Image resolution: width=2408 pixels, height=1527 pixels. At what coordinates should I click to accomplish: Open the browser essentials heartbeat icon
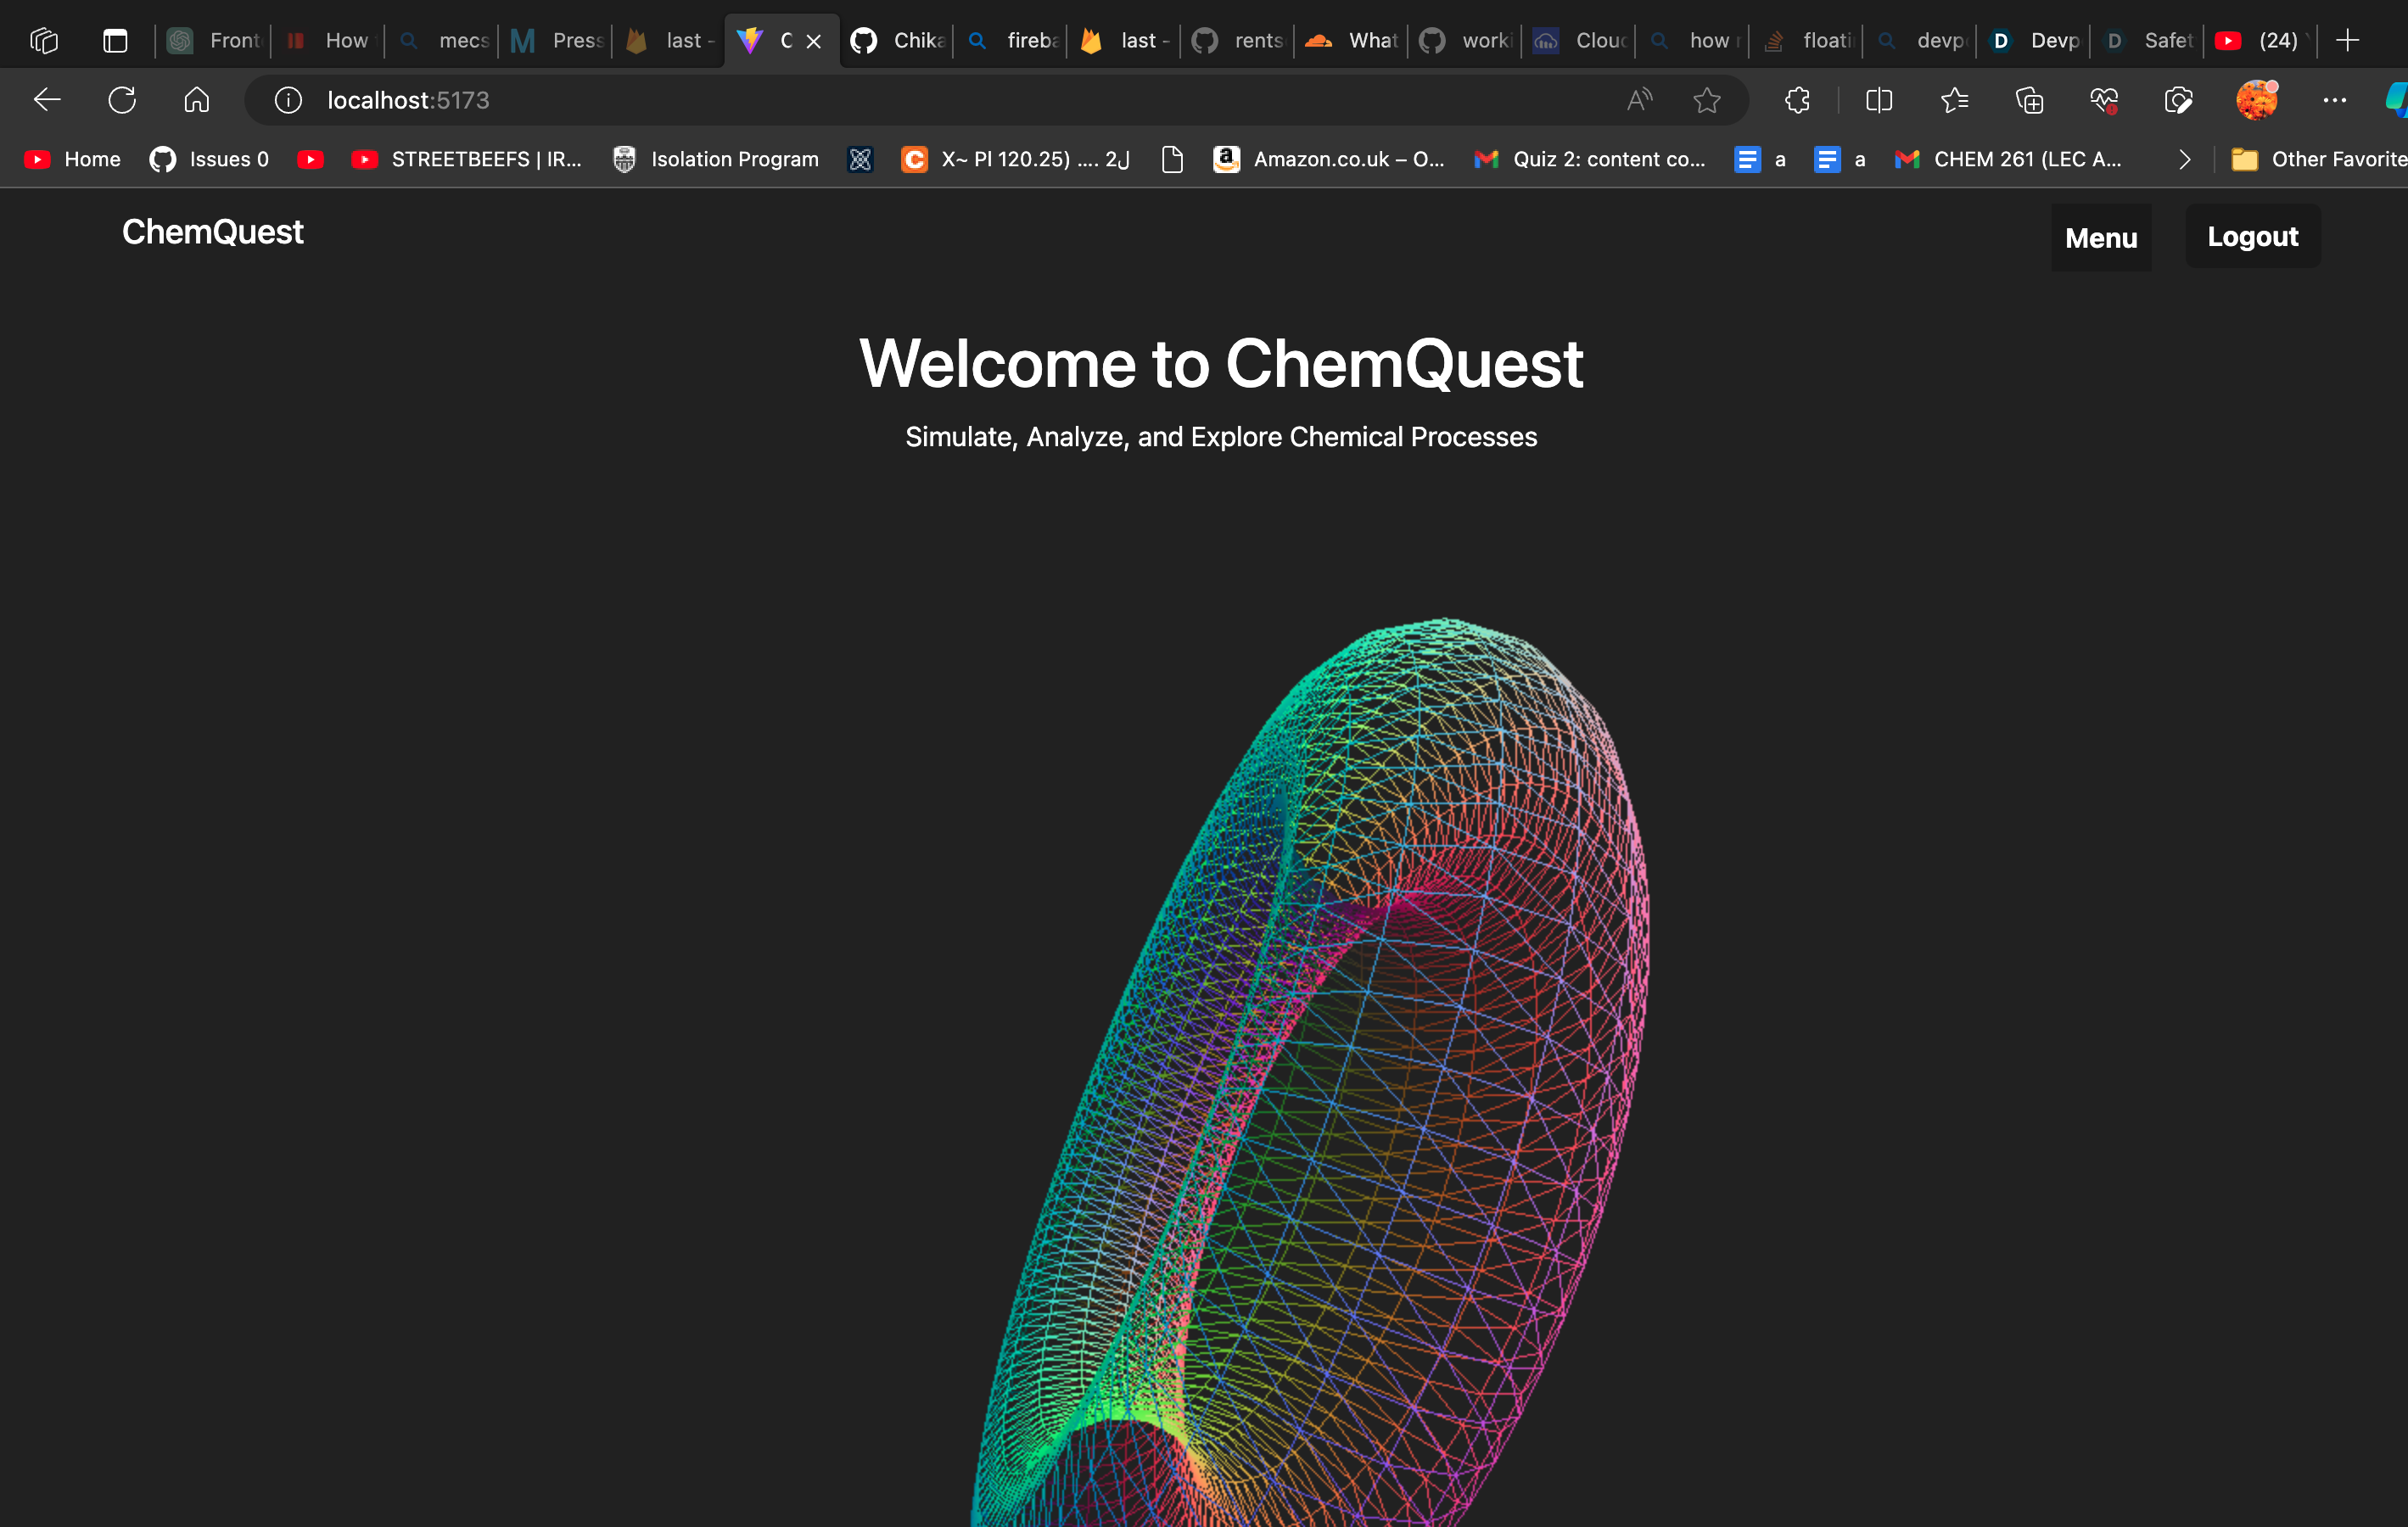2104,100
